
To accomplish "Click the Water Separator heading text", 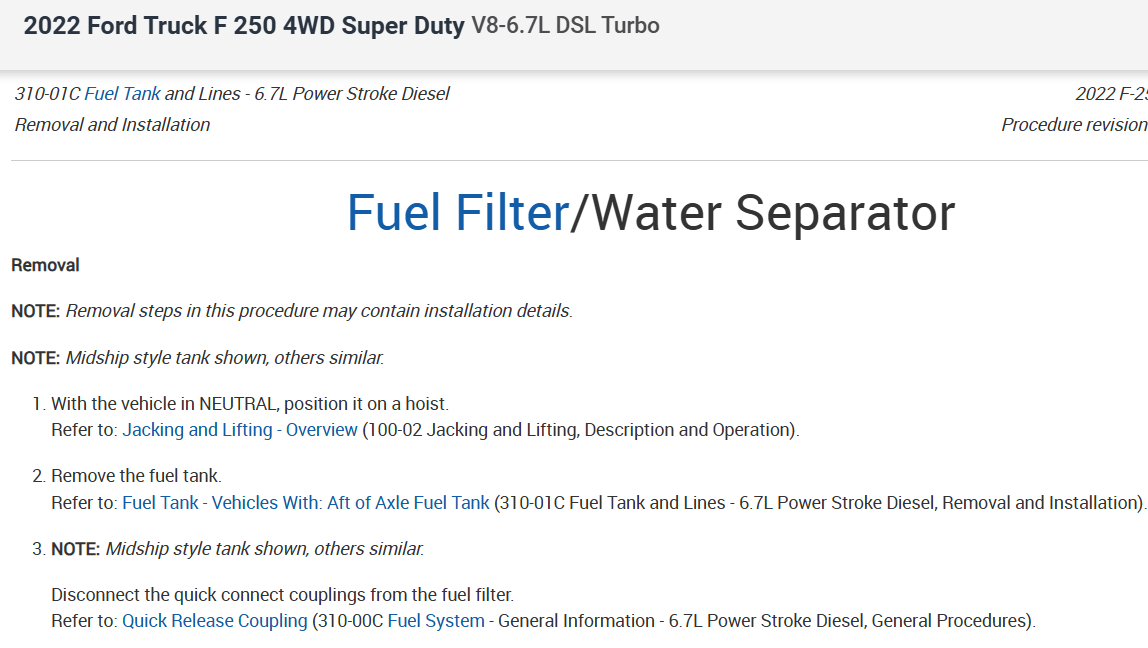I will (x=773, y=213).
